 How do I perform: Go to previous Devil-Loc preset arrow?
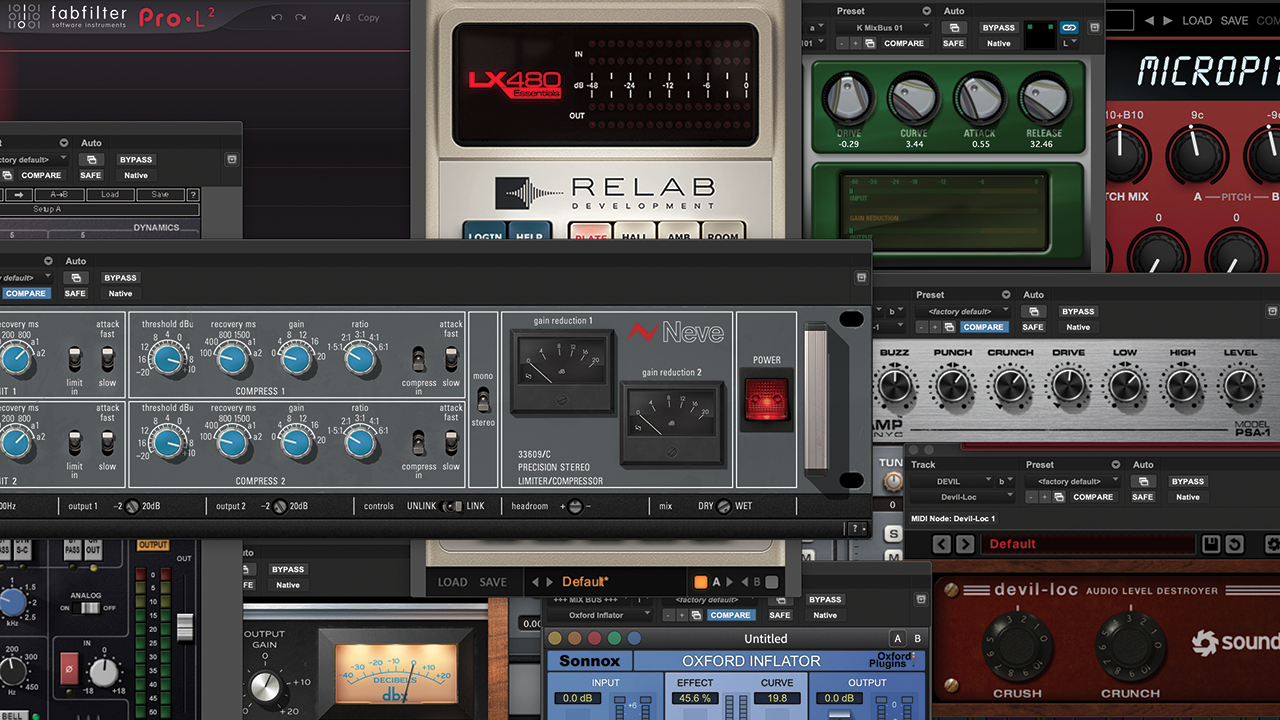click(x=941, y=544)
